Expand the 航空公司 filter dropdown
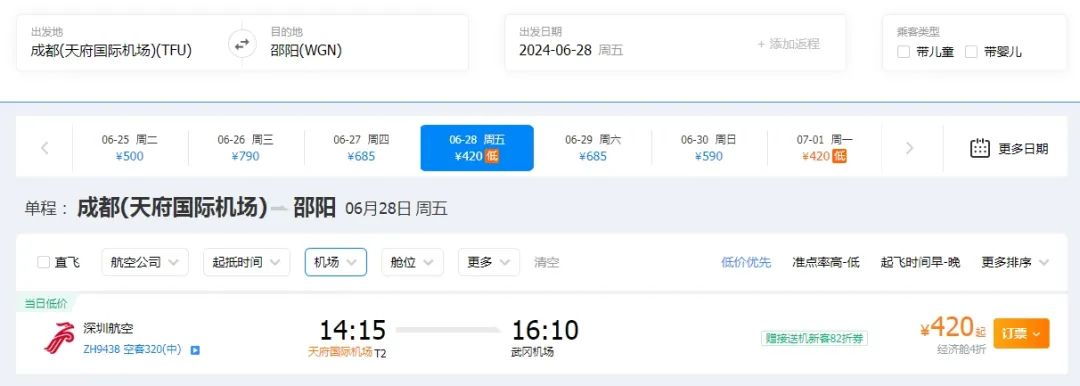Viewport: 1080px width, 386px height. [x=145, y=262]
